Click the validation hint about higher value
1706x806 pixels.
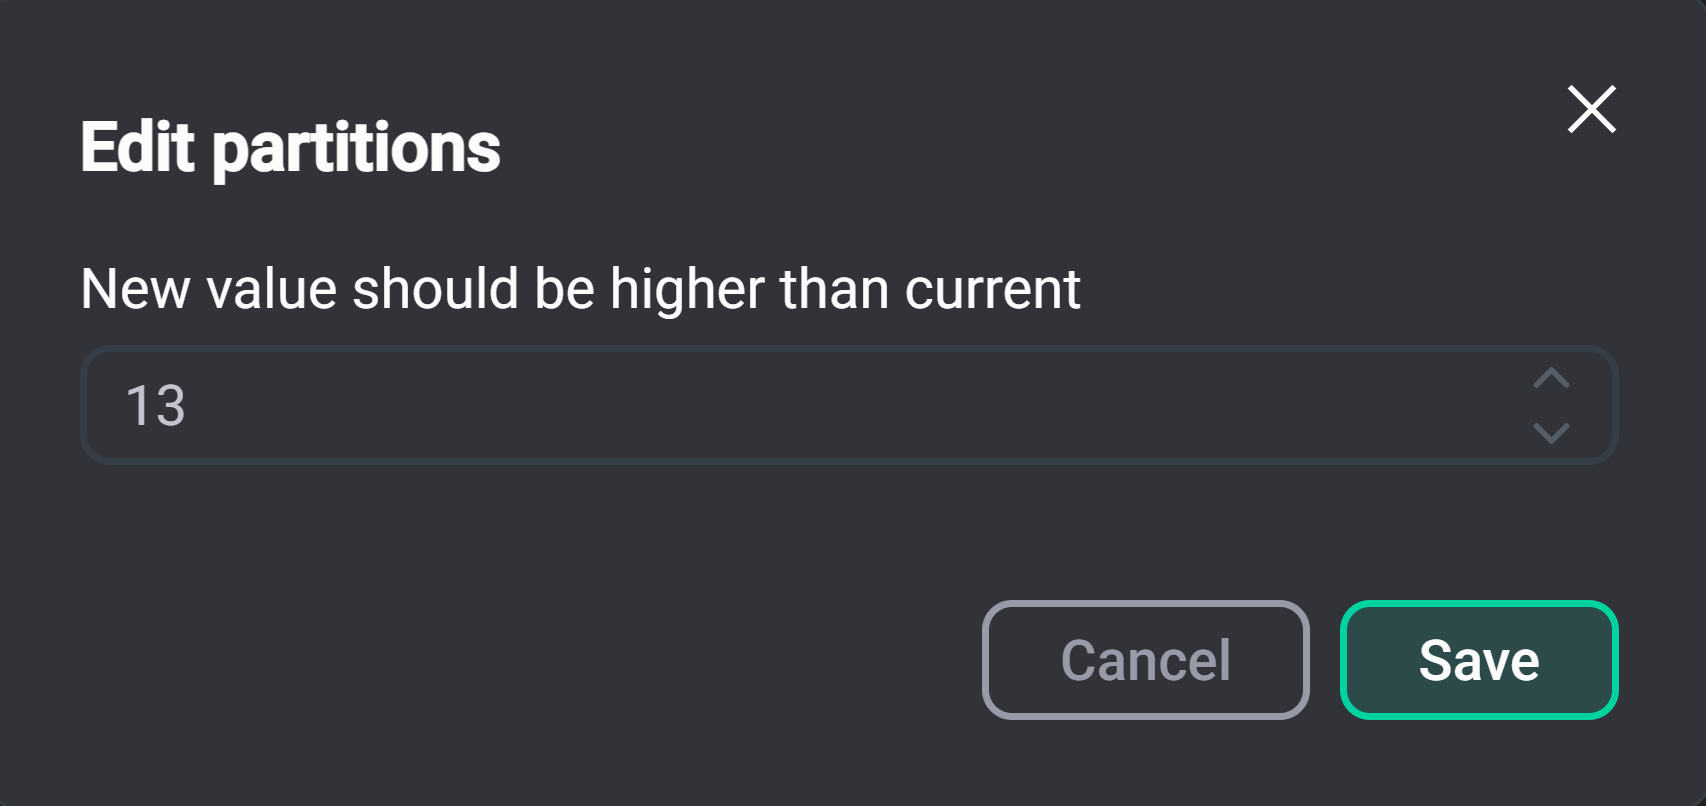click(x=581, y=289)
